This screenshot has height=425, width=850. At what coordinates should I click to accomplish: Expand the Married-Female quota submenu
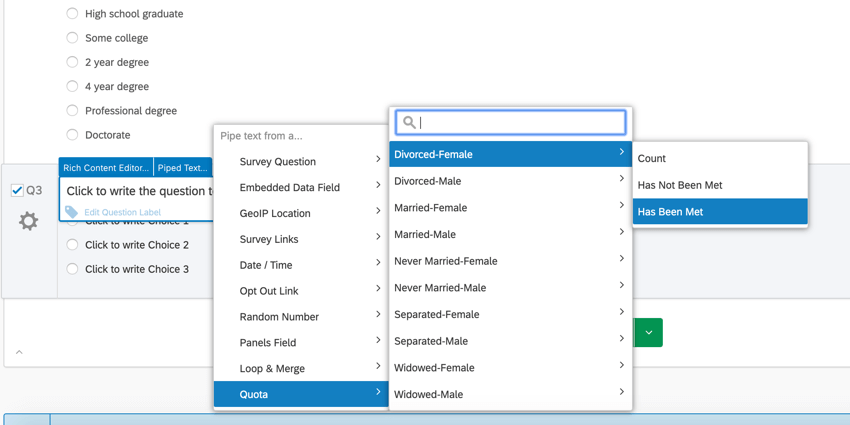click(x=510, y=208)
